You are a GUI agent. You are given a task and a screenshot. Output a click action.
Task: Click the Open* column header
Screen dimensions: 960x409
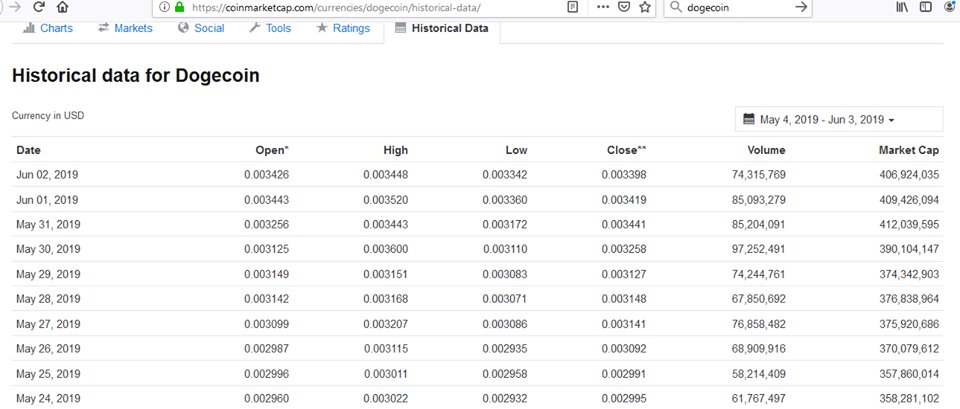[272, 150]
